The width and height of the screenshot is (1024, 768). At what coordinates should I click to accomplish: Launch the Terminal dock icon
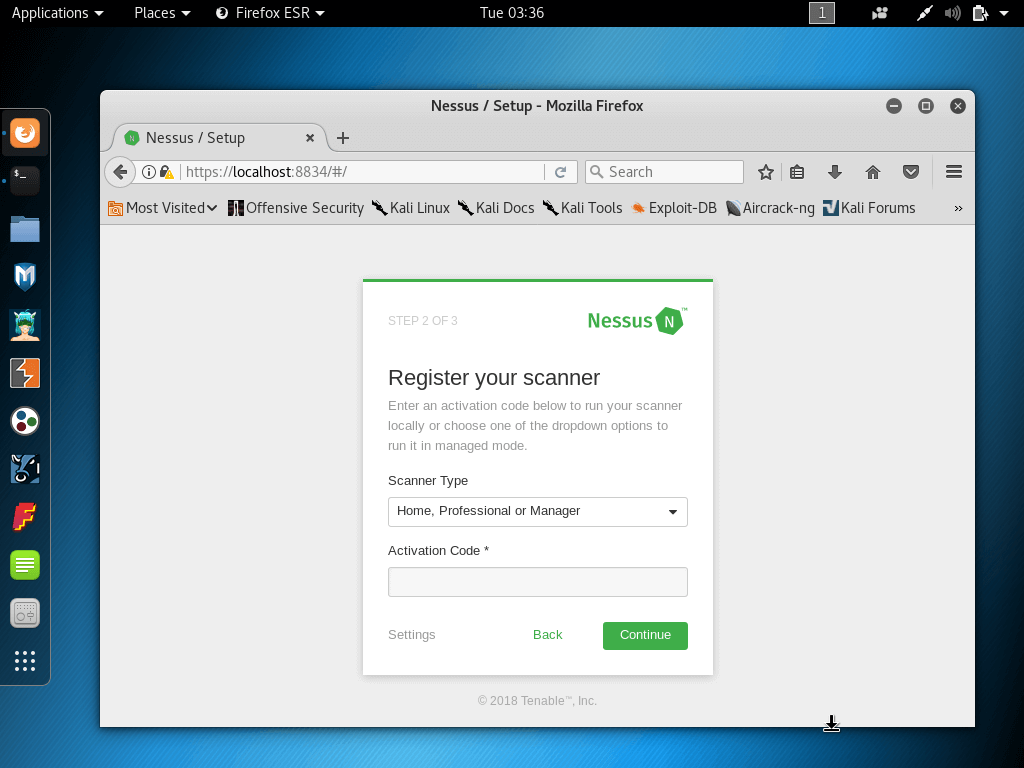[25, 181]
